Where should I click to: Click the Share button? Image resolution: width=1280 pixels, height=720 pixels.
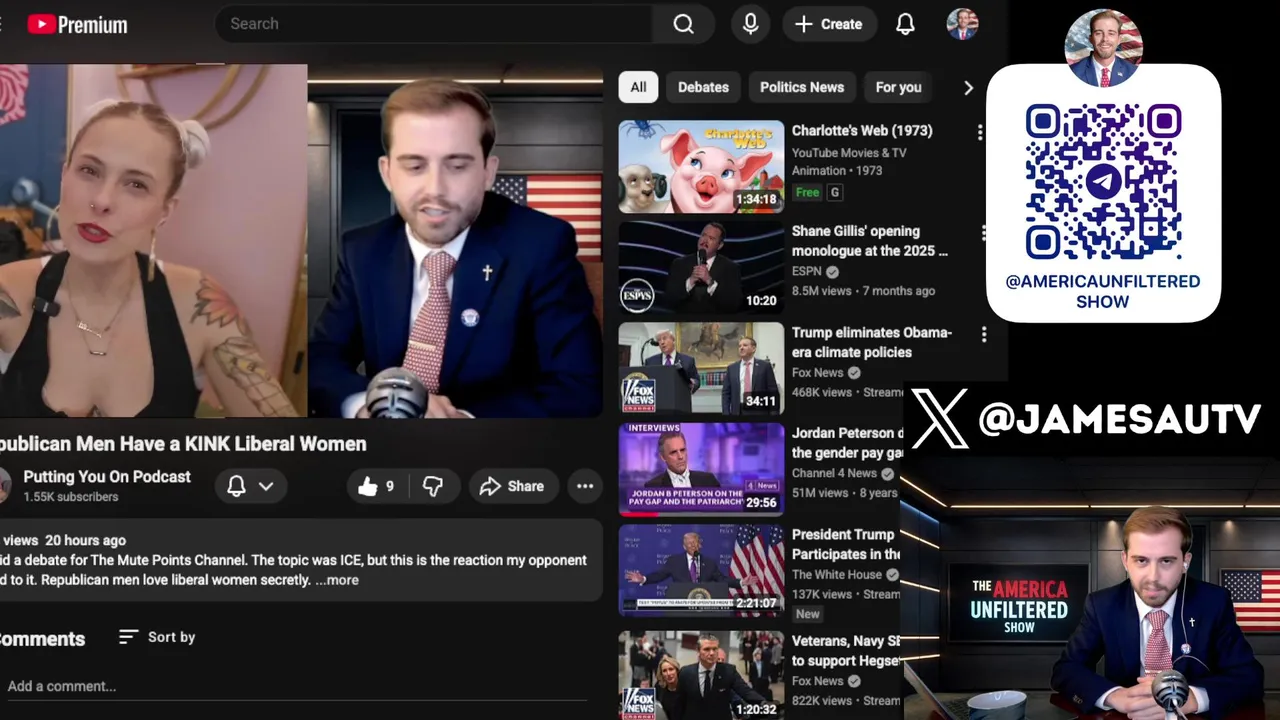tap(512, 486)
